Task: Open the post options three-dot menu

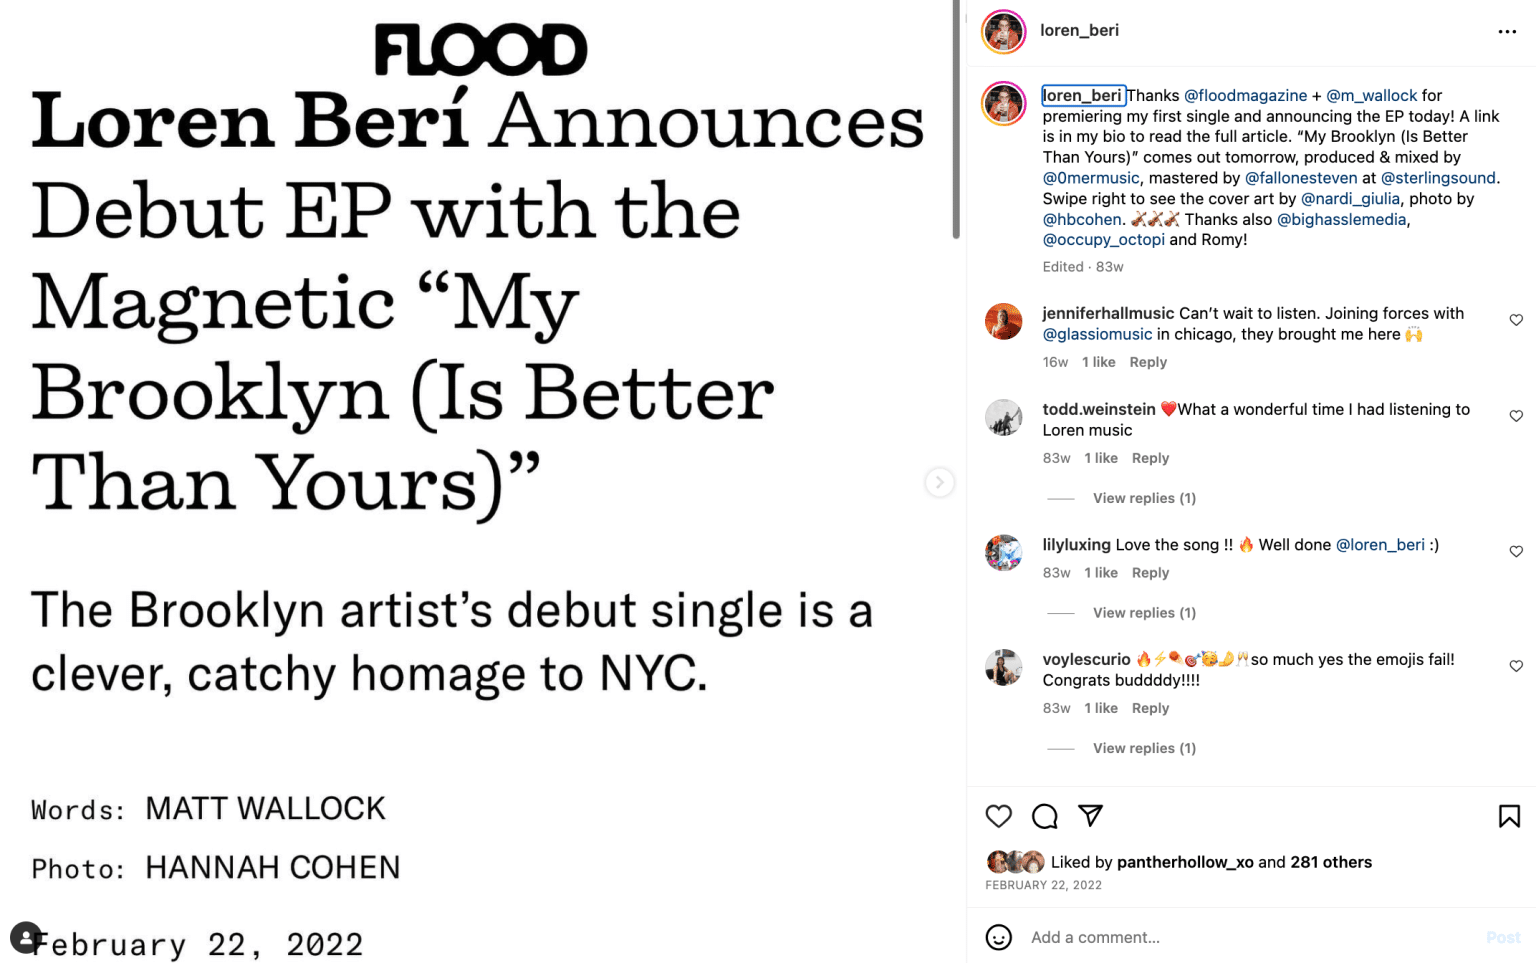Action: [1507, 31]
